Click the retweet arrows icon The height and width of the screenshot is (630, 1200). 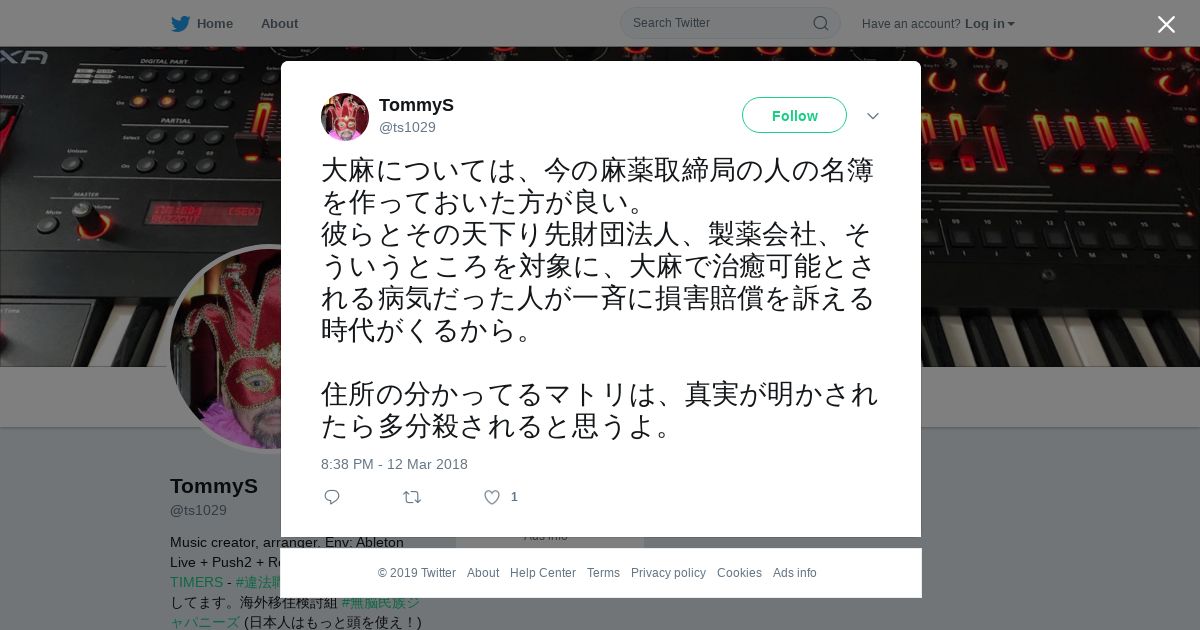[412, 497]
